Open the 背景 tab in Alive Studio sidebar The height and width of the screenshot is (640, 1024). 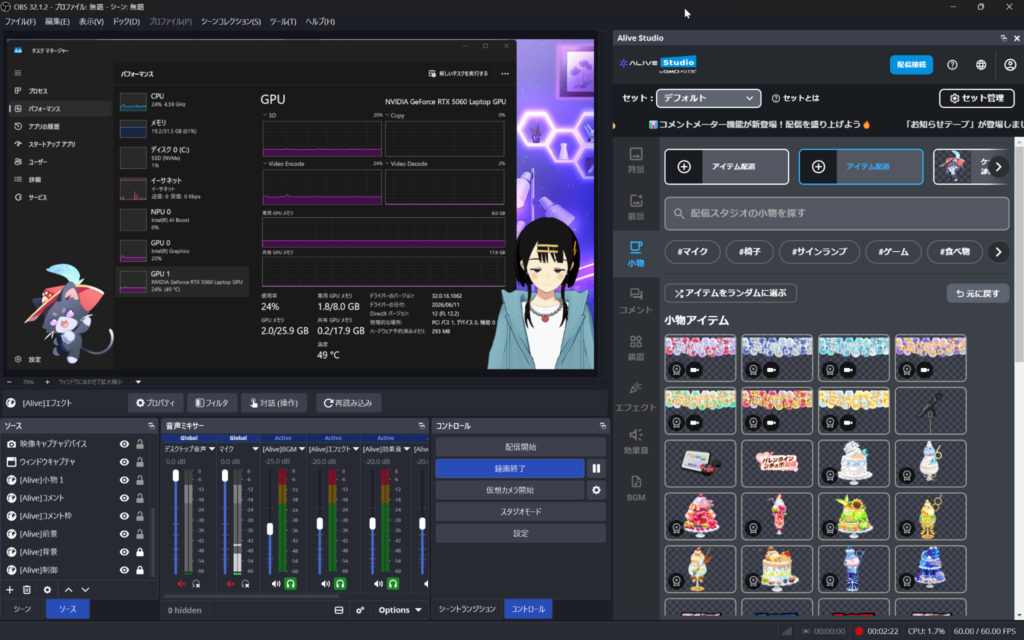pyautogui.click(x=635, y=161)
